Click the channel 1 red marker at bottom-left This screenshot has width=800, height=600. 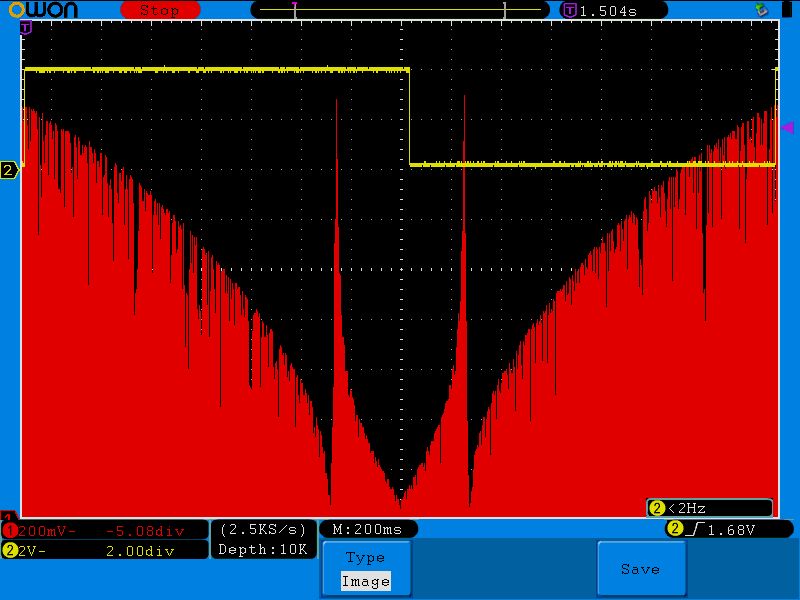[x=9, y=515]
